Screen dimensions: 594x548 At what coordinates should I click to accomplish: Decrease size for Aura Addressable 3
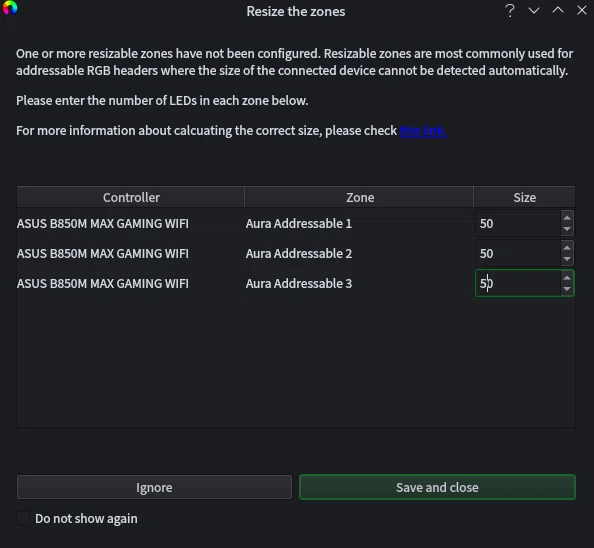point(567,289)
